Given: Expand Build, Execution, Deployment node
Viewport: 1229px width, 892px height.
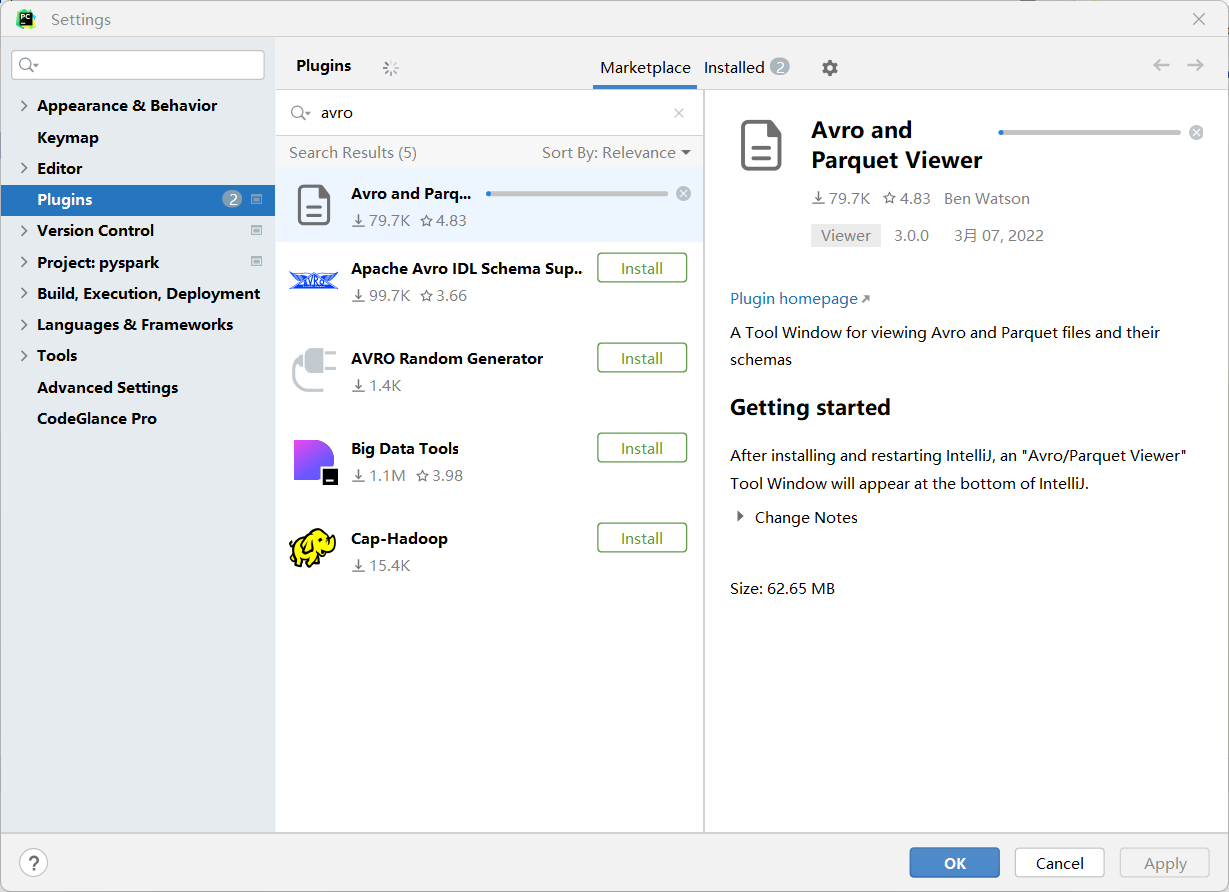Looking at the screenshot, I should (x=24, y=293).
